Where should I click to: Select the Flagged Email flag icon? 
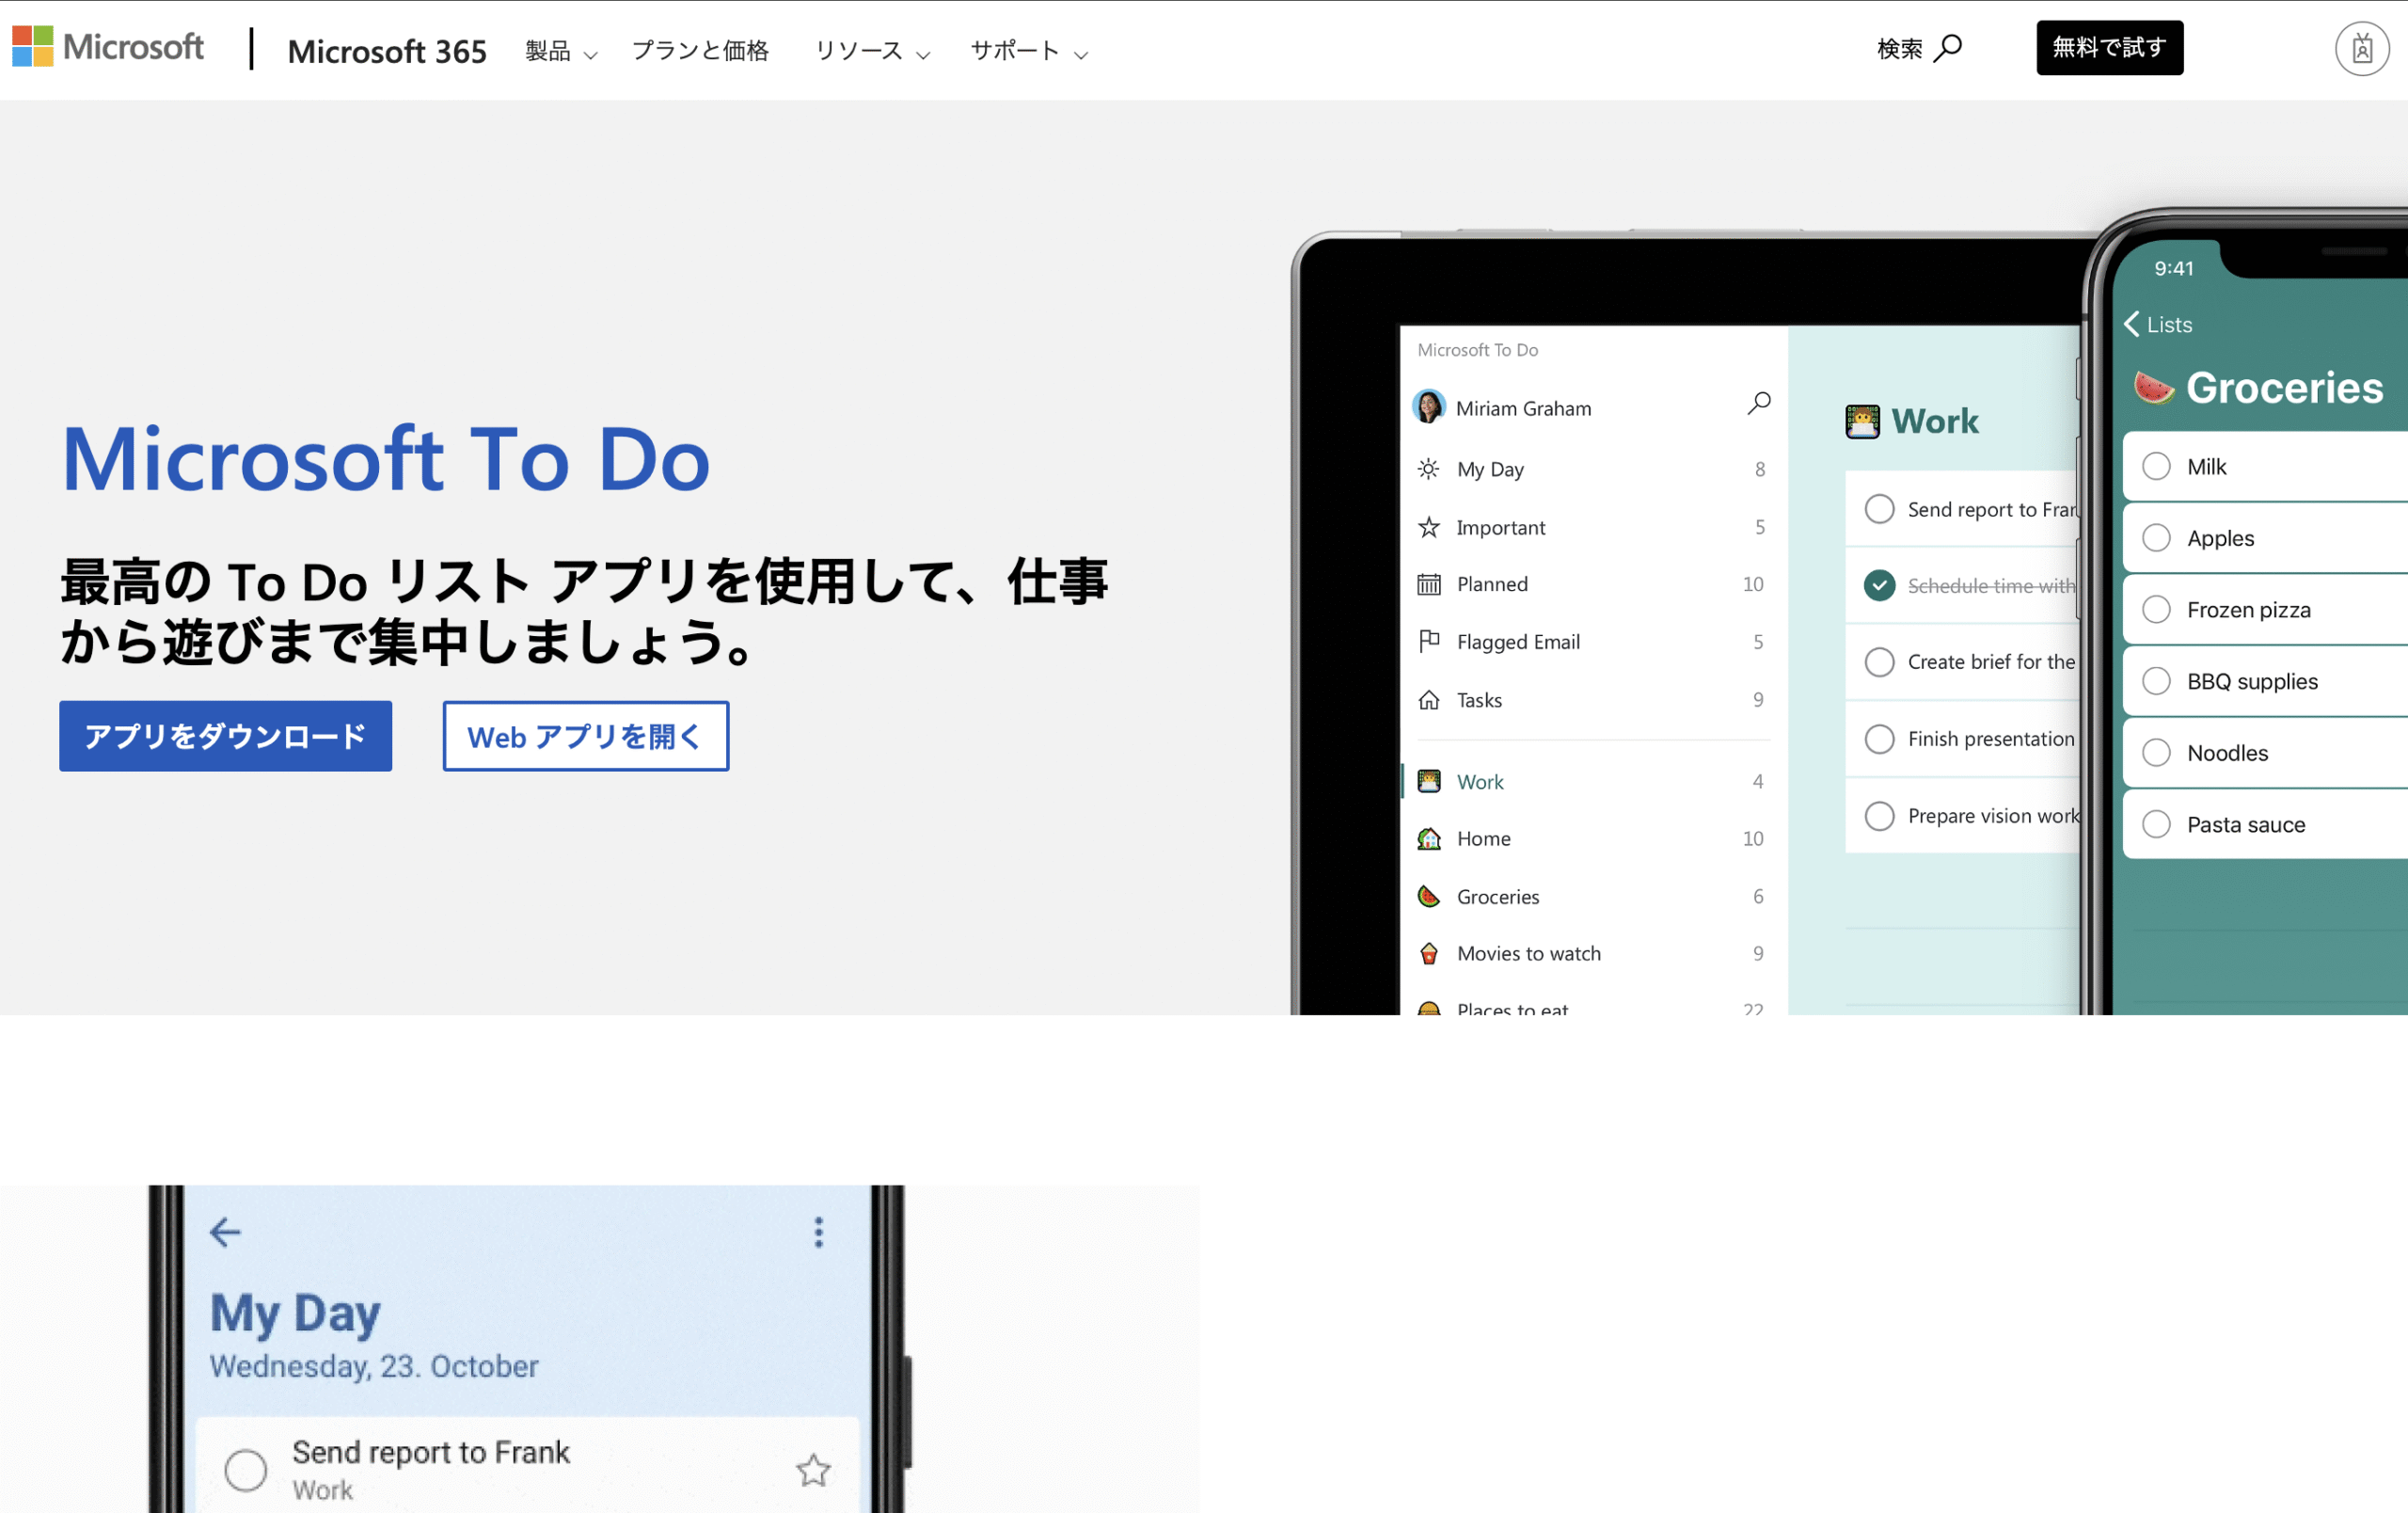click(x=1429, y=641)
